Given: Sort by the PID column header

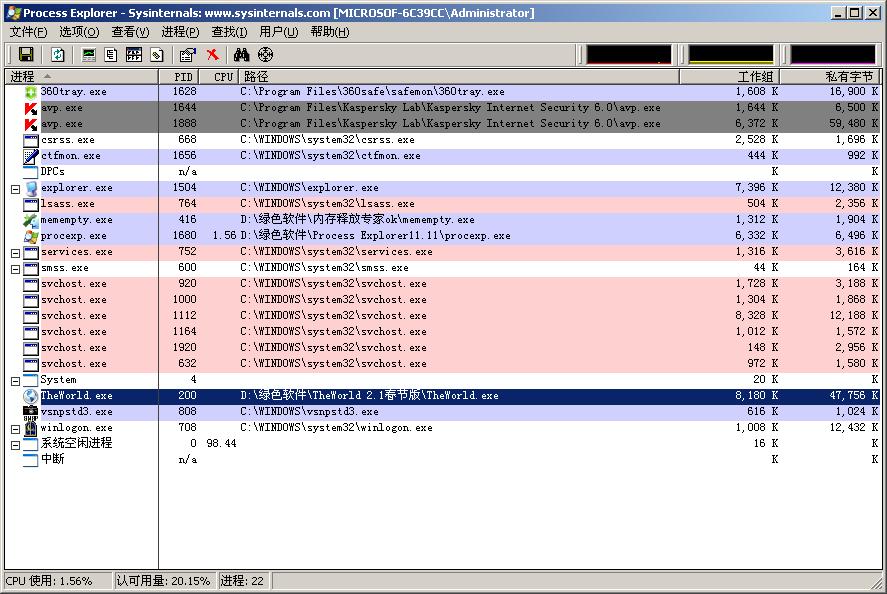Looking at the screenshot, I should tap(178, 76).
